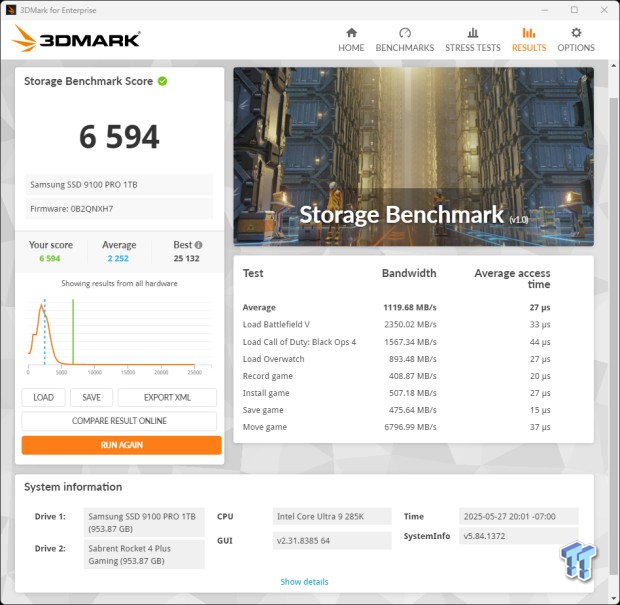Viewport: 620px width, 605px height.
Task: Minimize the 3DMark window
Action: [544, 10]
